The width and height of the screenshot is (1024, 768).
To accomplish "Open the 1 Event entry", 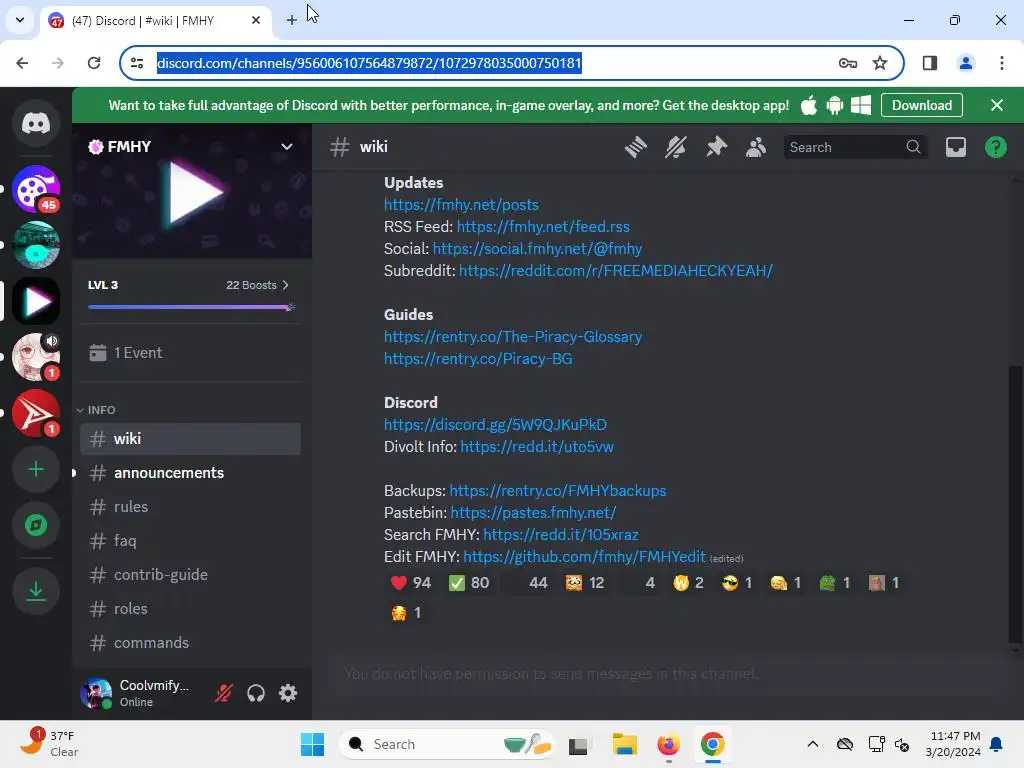I will tap(191, 353).
